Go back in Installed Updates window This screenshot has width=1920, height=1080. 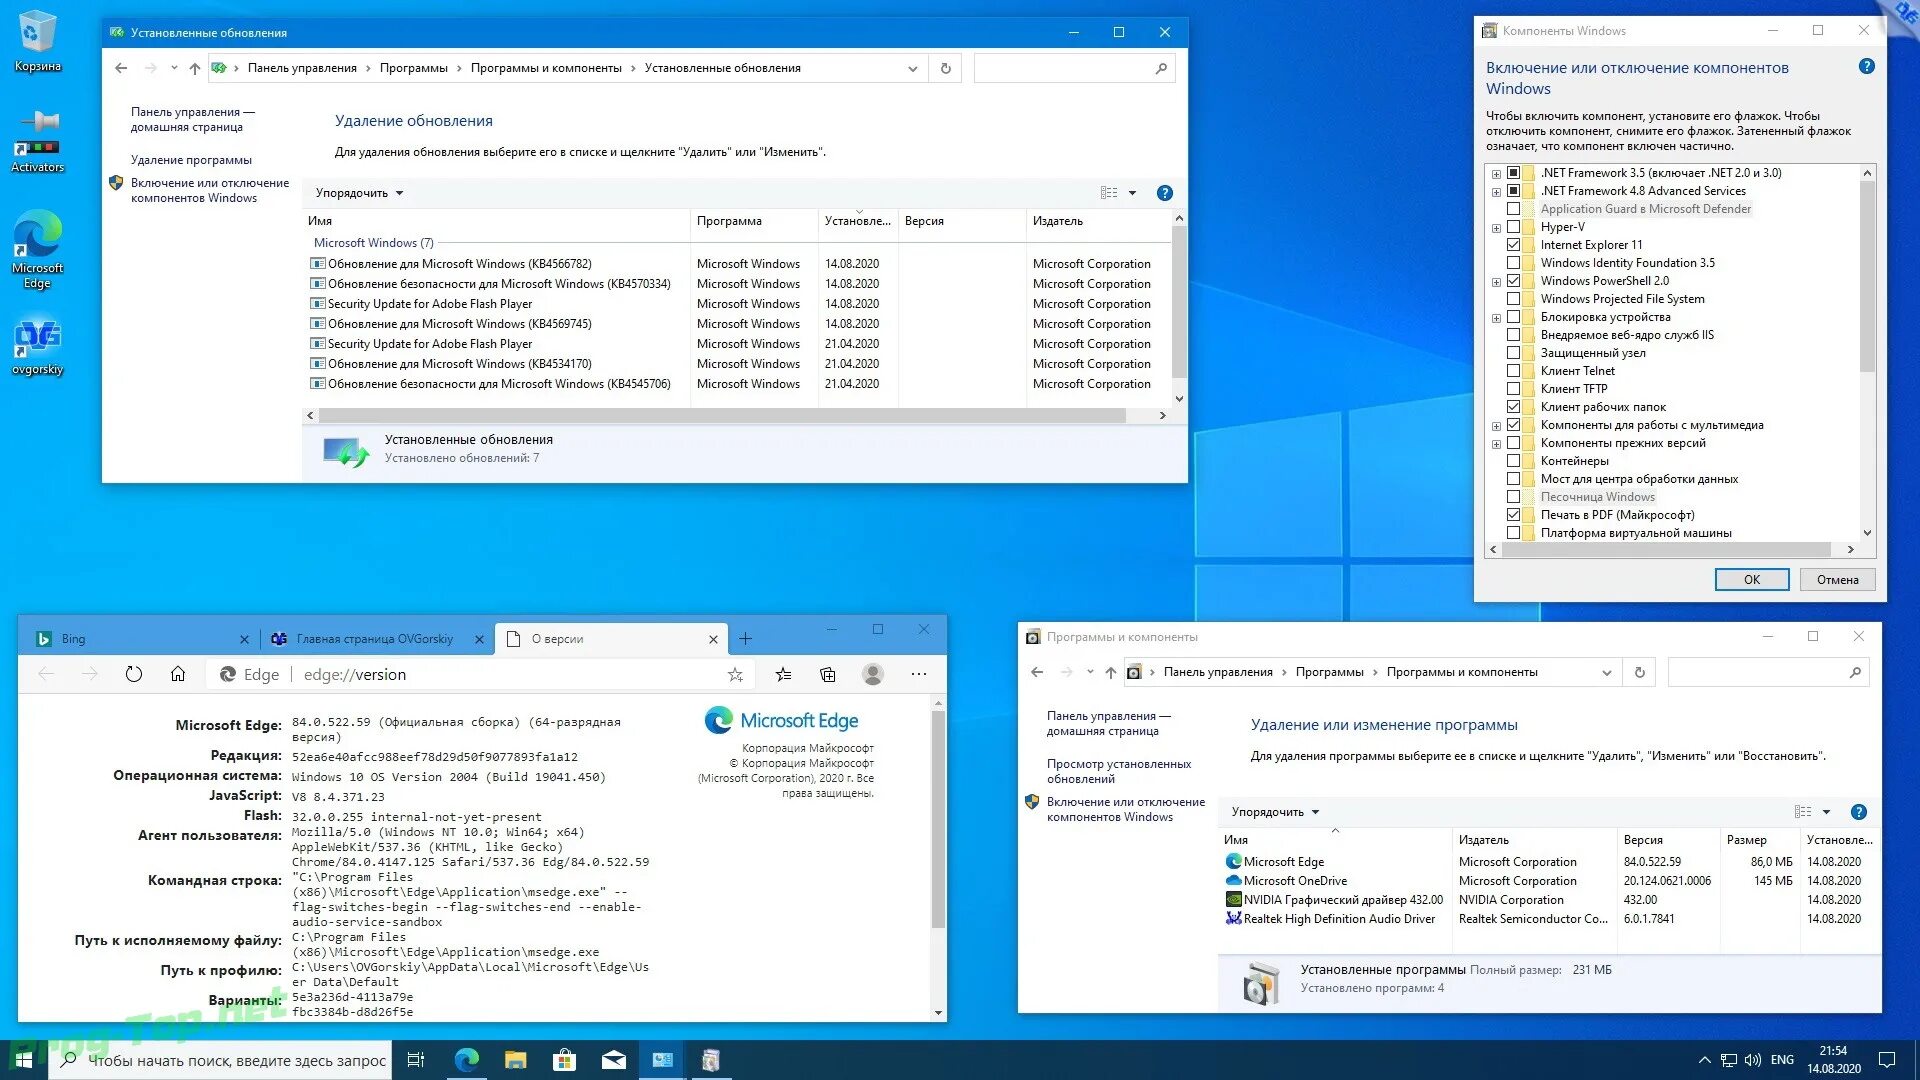(x=121, y=68)
